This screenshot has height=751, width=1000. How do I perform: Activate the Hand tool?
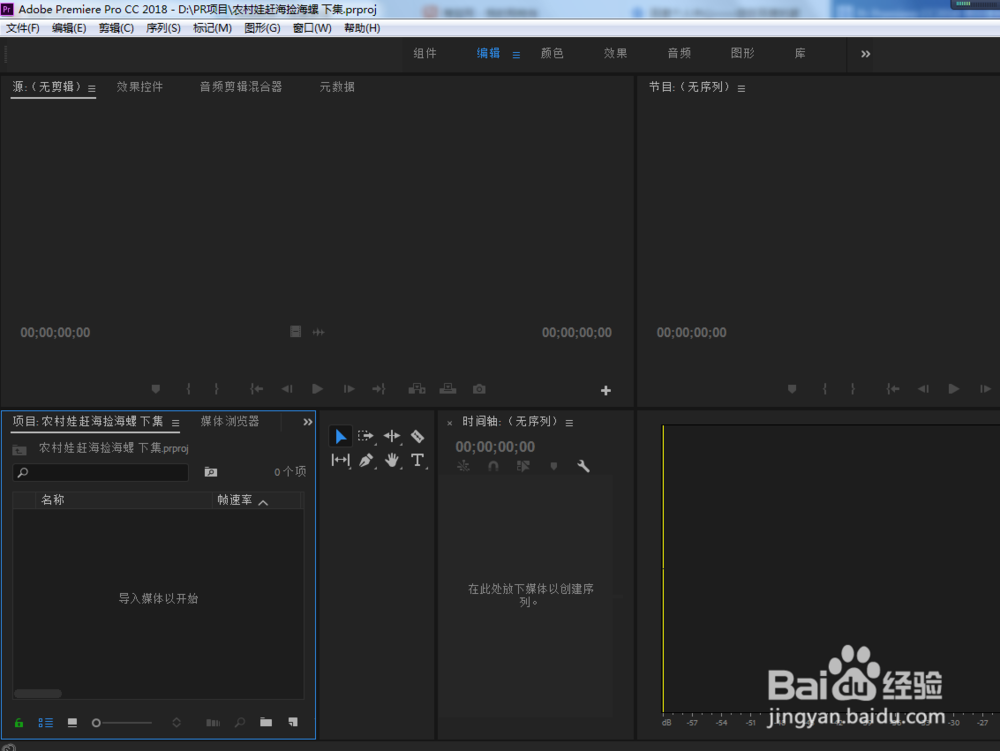391,460
